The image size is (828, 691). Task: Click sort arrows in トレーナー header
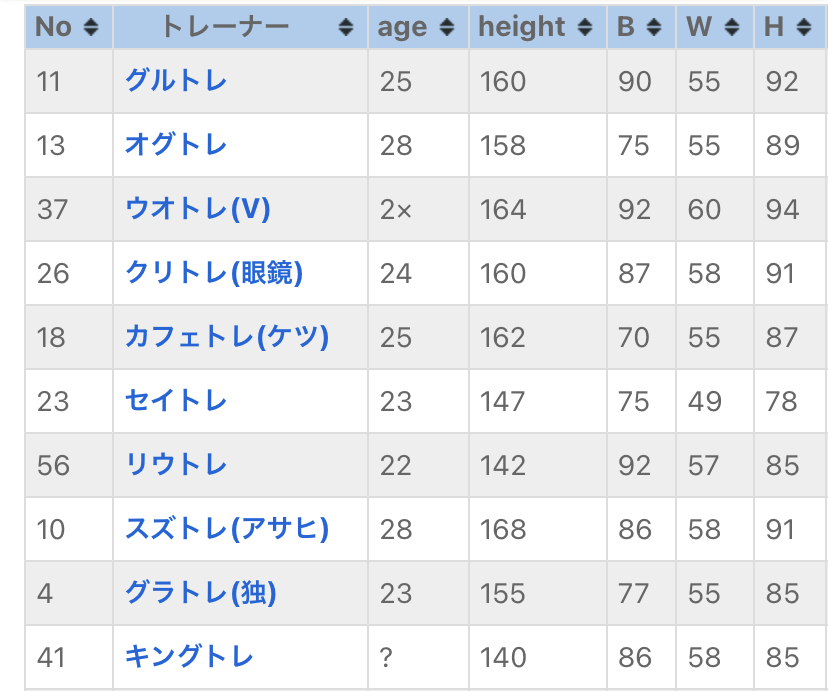[x=346, y=28]
